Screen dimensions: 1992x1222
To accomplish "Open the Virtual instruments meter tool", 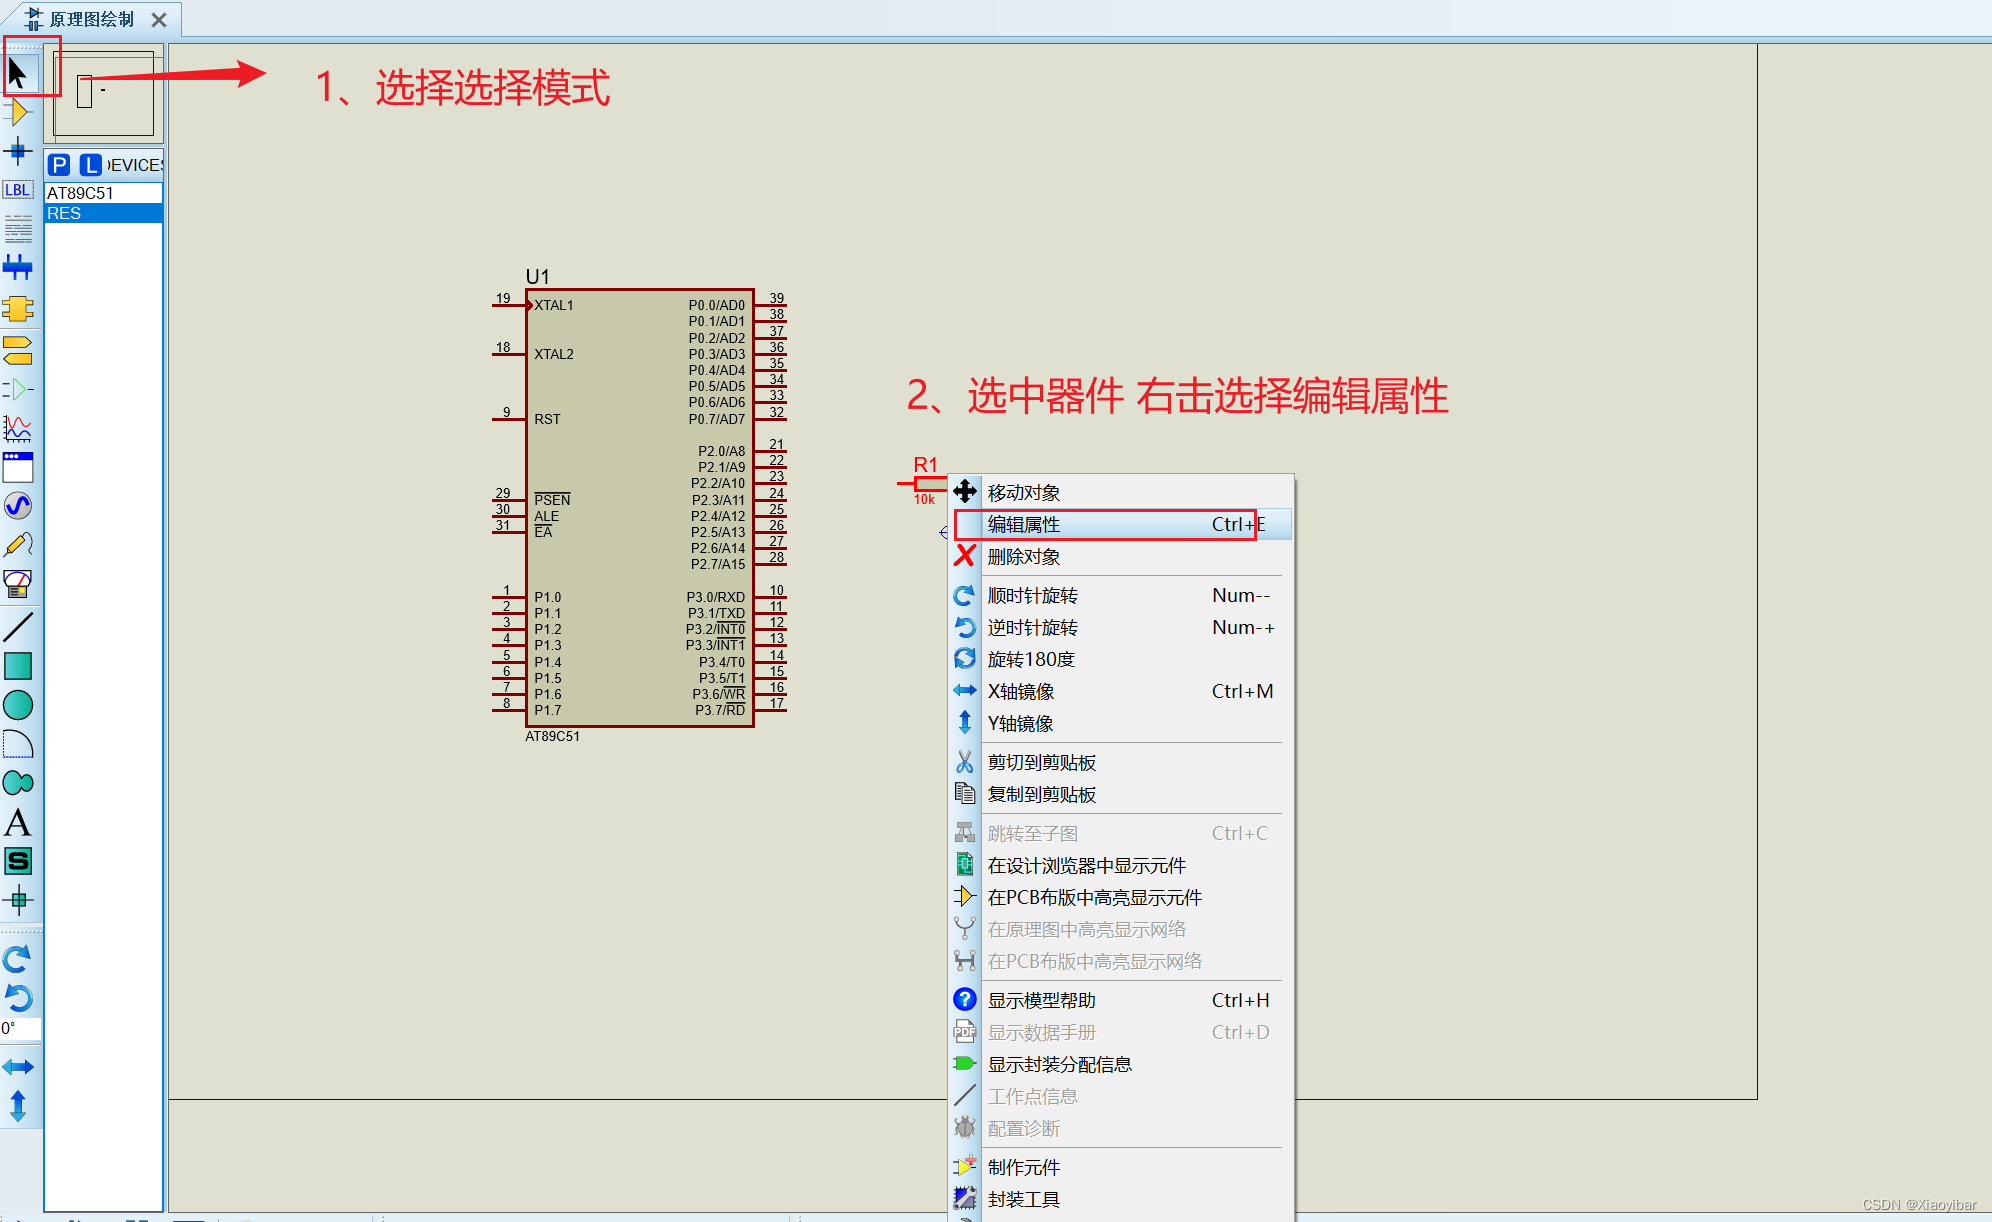I will [18, 584].
